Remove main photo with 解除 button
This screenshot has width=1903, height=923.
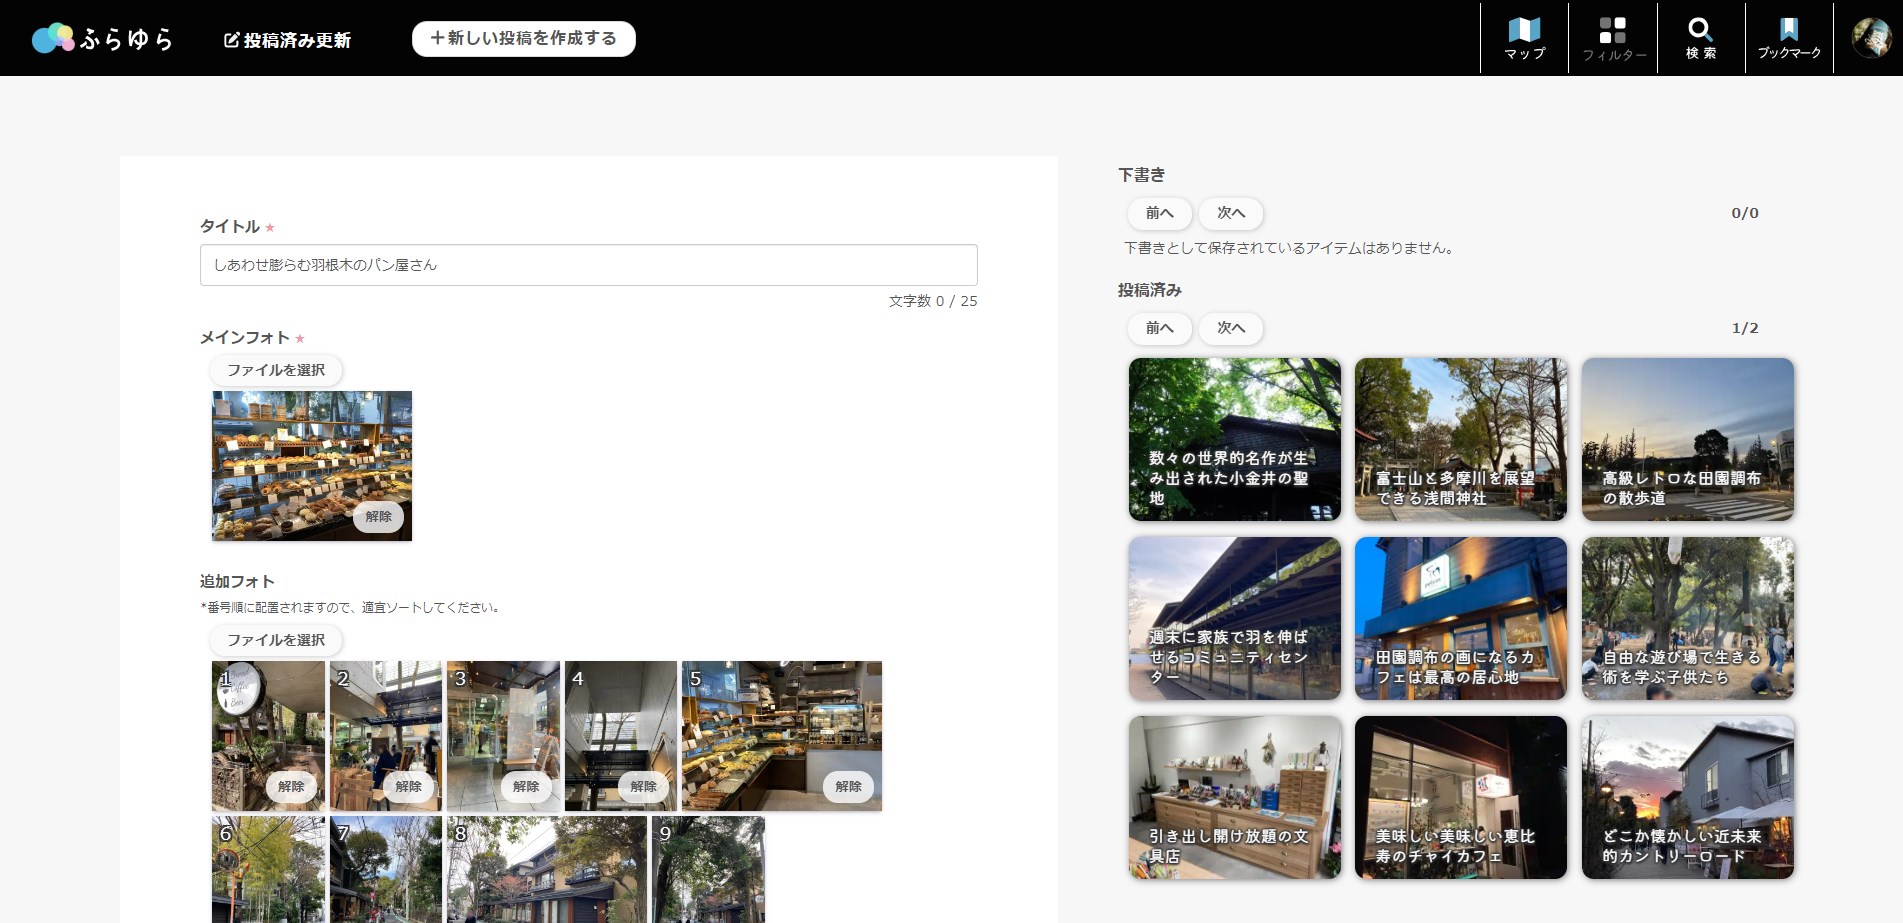pos(378,517)
